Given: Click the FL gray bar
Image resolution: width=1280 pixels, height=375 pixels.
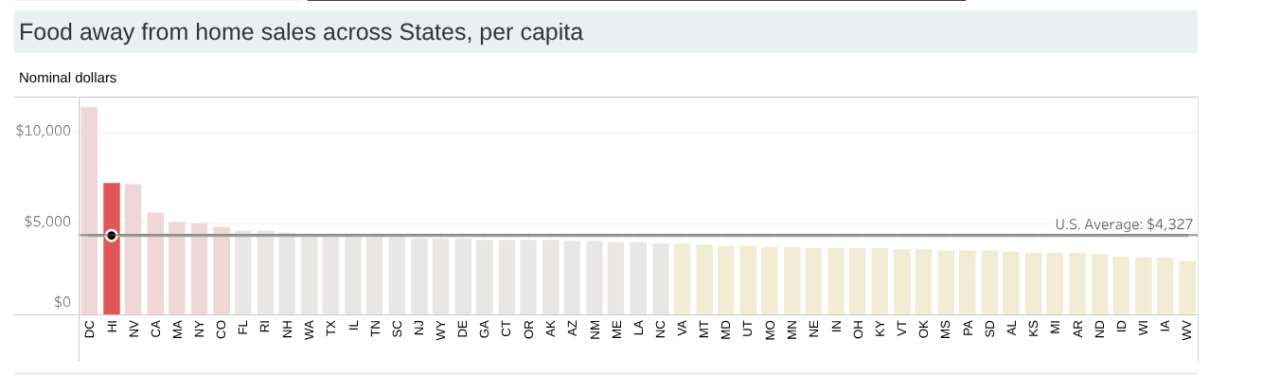Looking at the screenshot, I should [243, 272].
